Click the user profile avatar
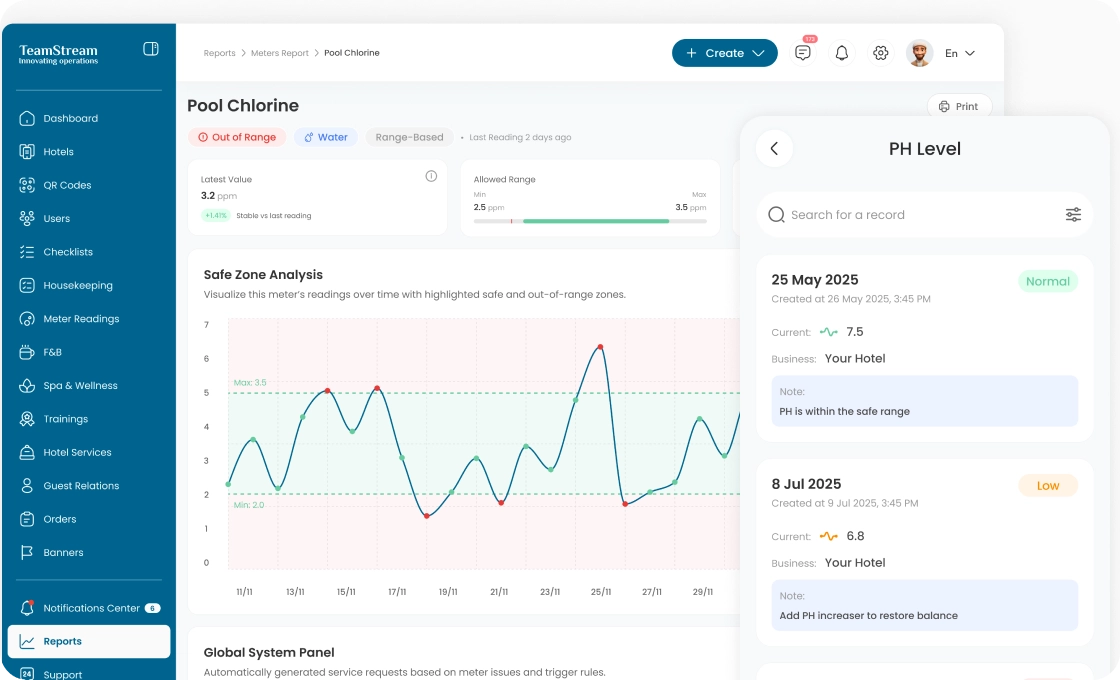The height and width of the screenshot is (680, 1120). [919, 54]
